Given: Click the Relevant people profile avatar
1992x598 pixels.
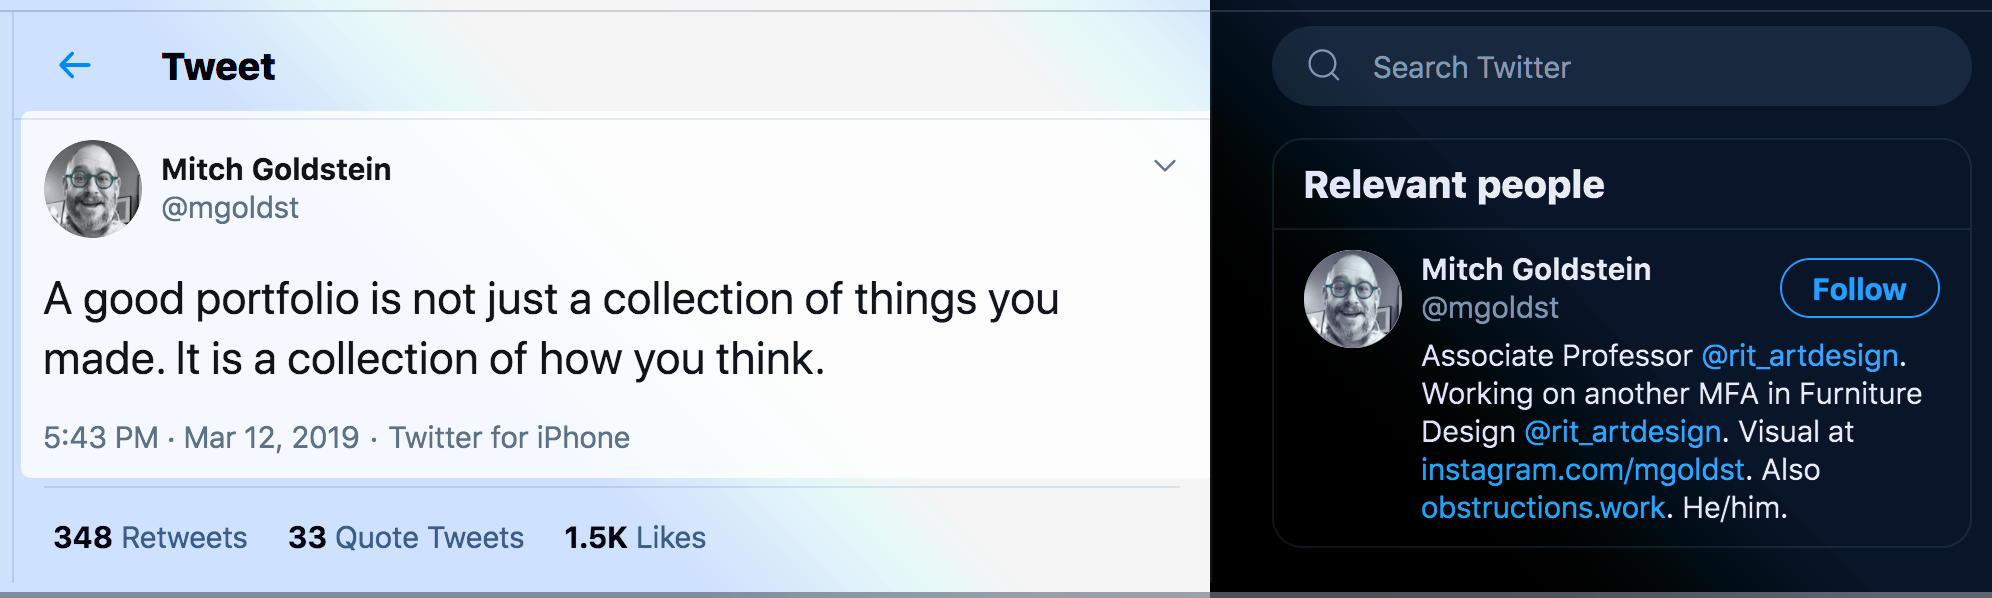Looking at the screenshot, I should tap(1352, 299).
